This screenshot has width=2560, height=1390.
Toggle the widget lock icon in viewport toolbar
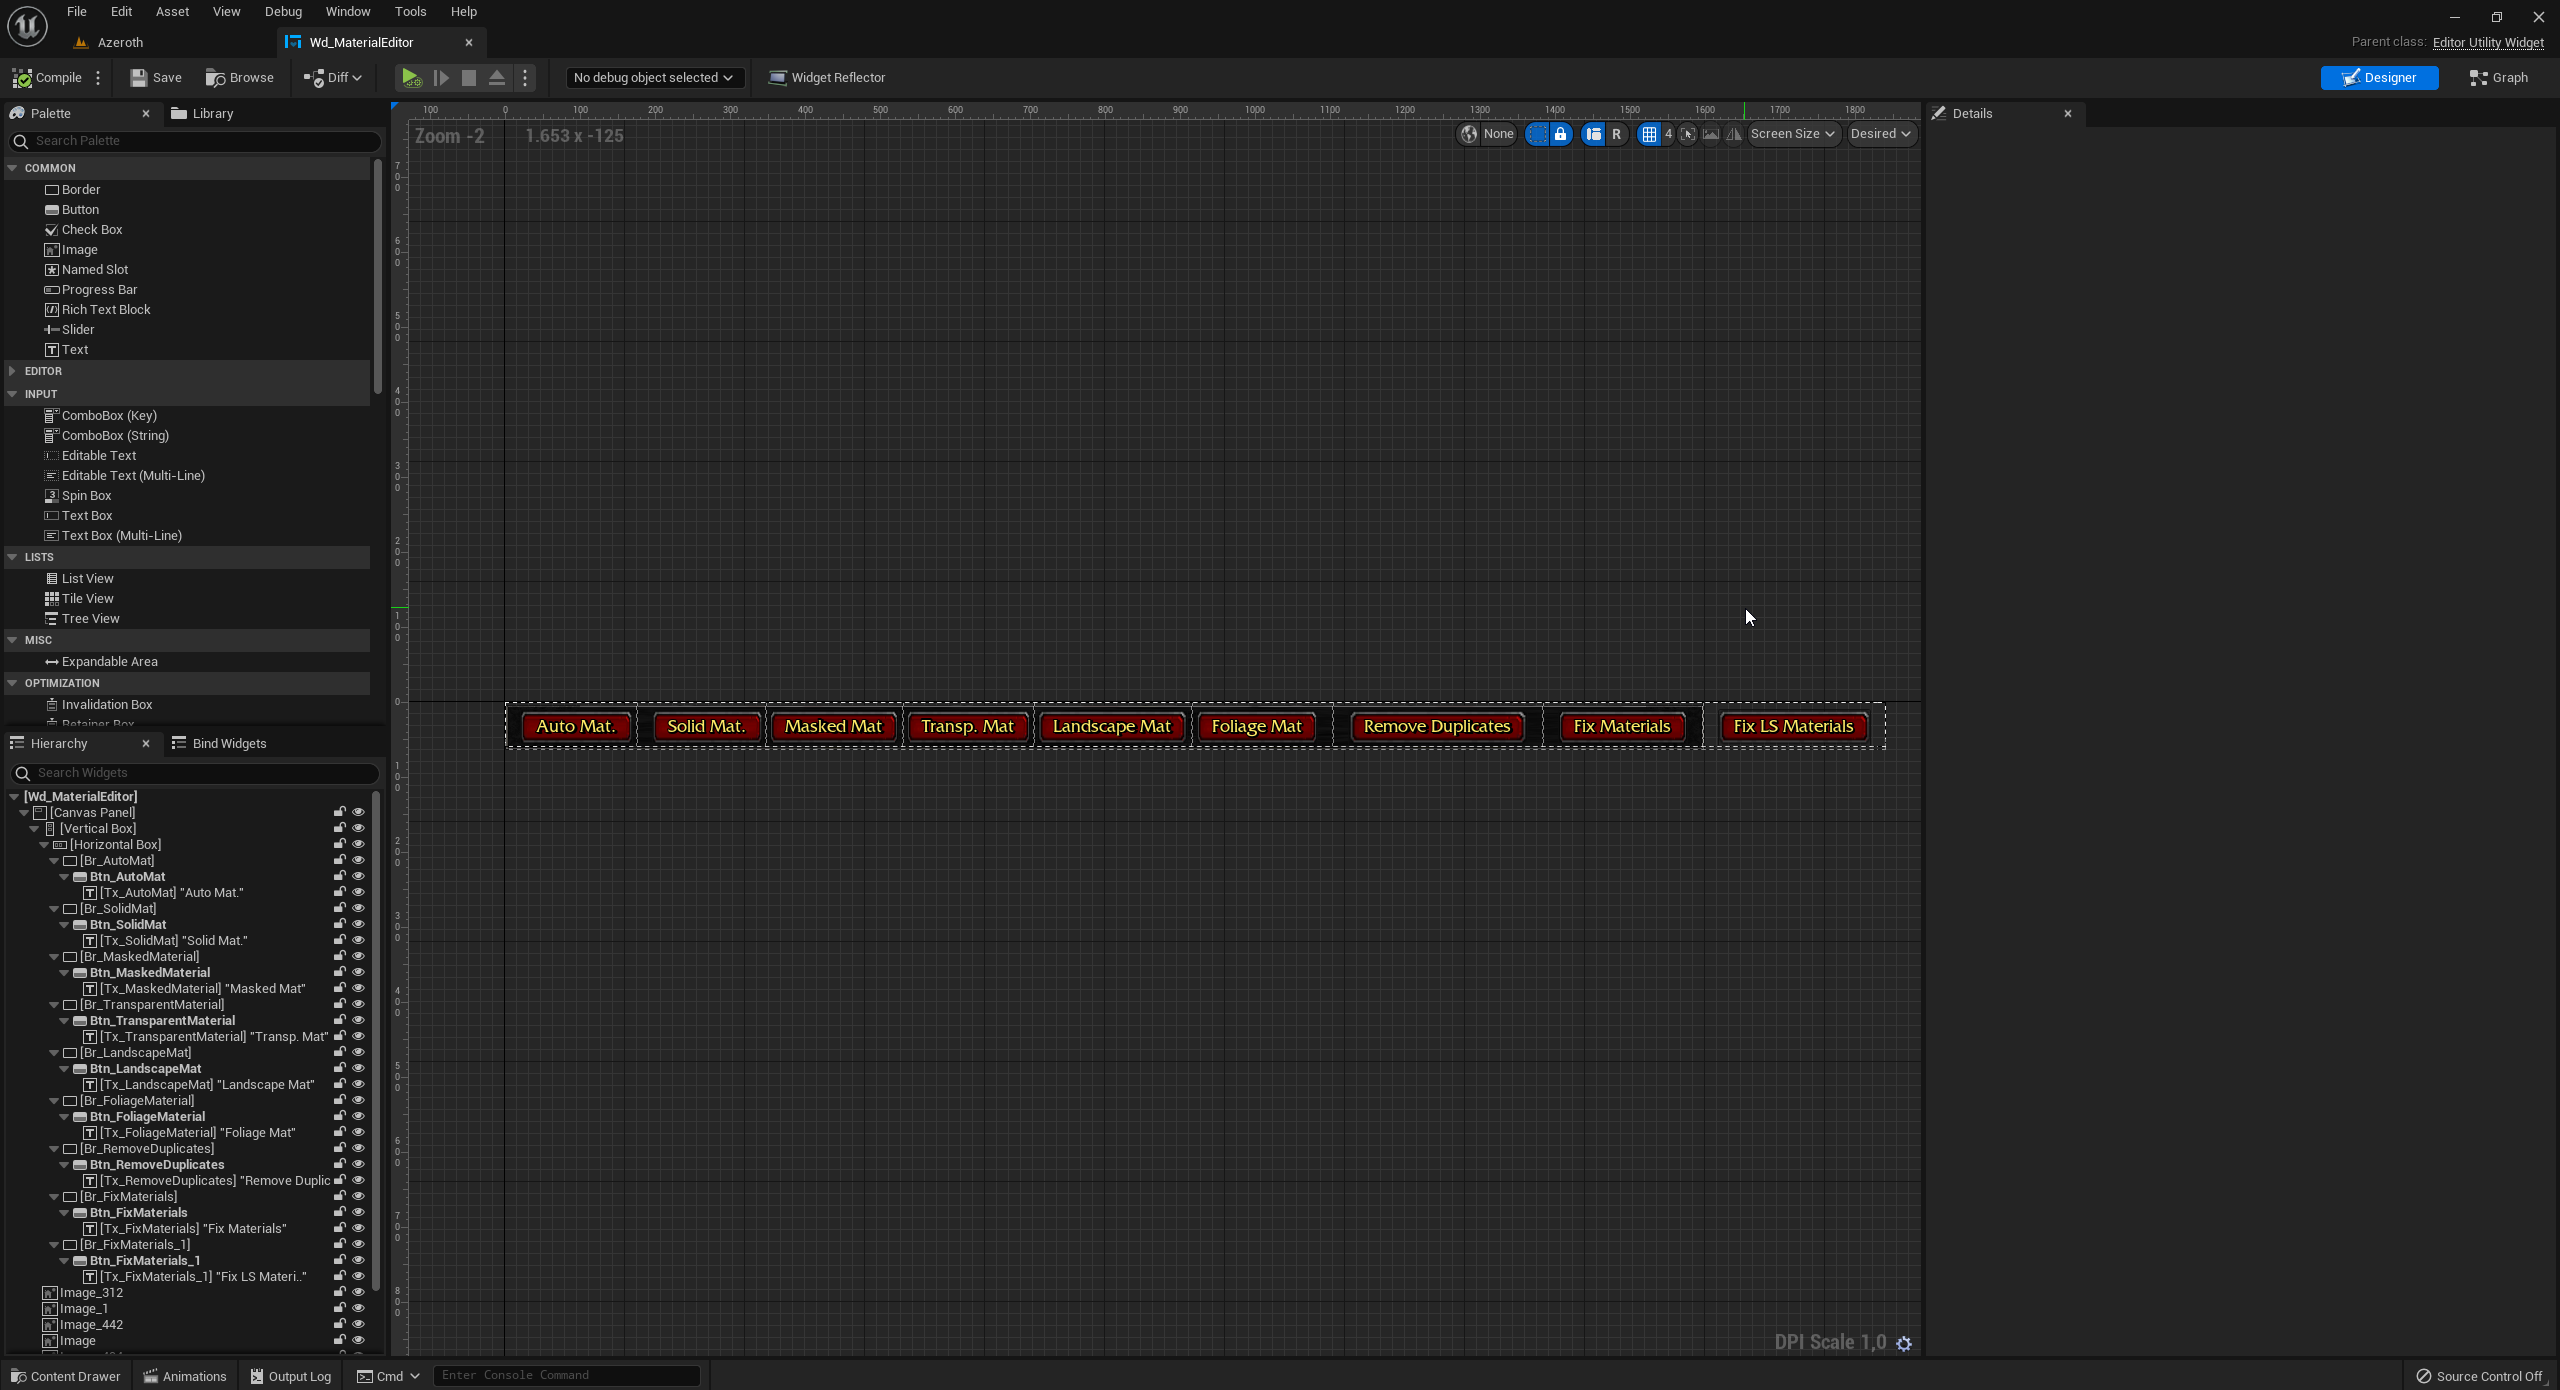[x=1560, y=134]
